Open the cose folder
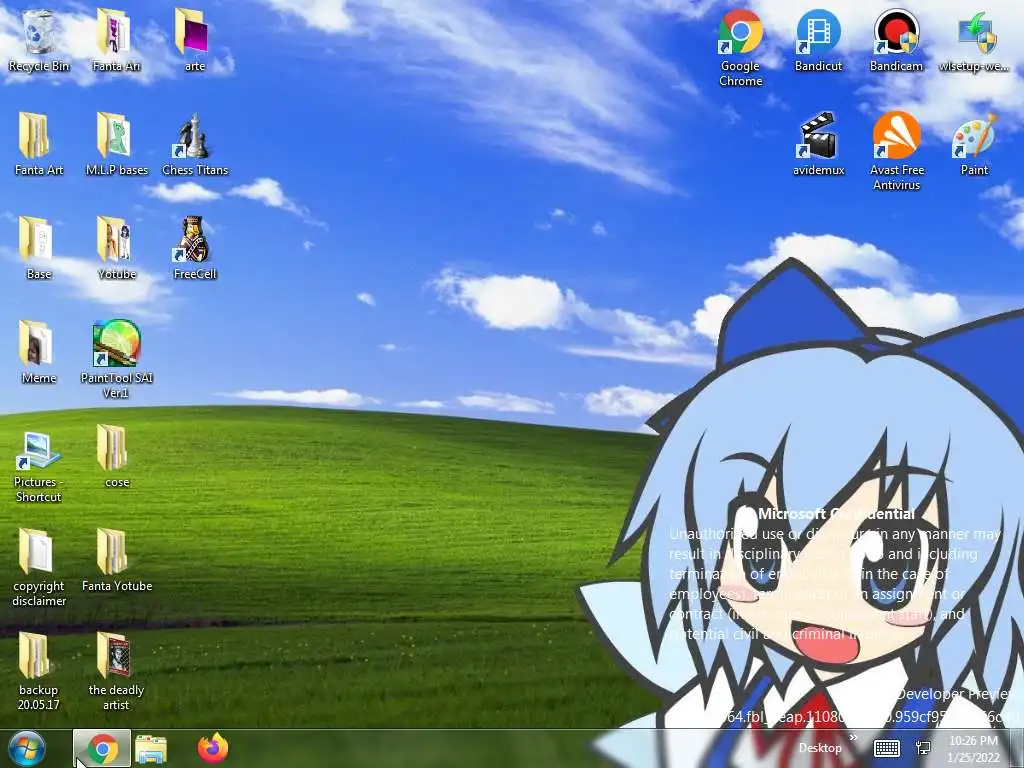This screenshot has width=1024, height=768. (116, 456)
